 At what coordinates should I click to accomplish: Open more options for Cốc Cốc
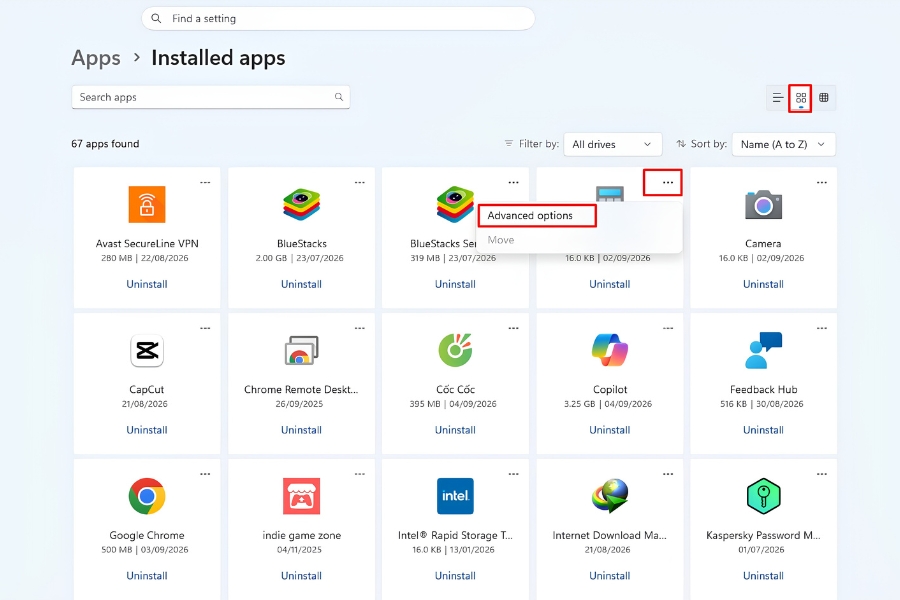click(x=513, y=328)
